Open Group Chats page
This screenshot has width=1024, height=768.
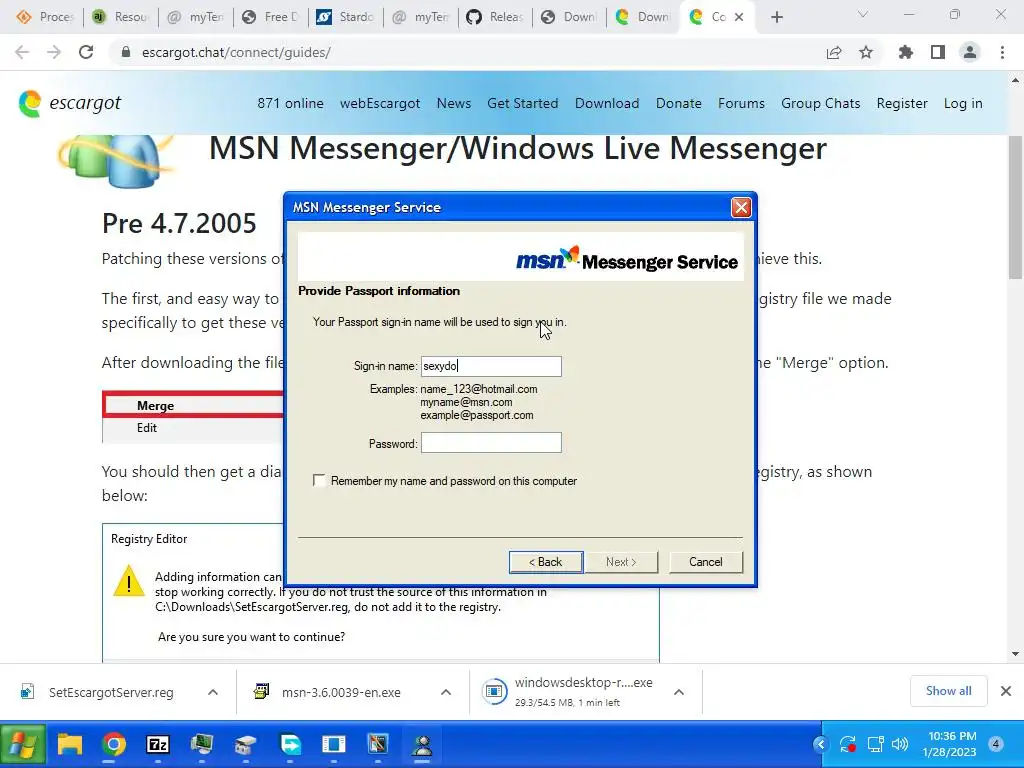coord(820,103)
